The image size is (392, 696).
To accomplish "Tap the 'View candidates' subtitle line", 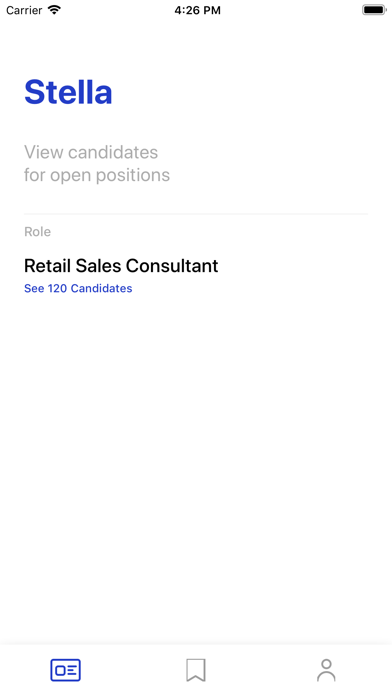I will coord(91,152).
